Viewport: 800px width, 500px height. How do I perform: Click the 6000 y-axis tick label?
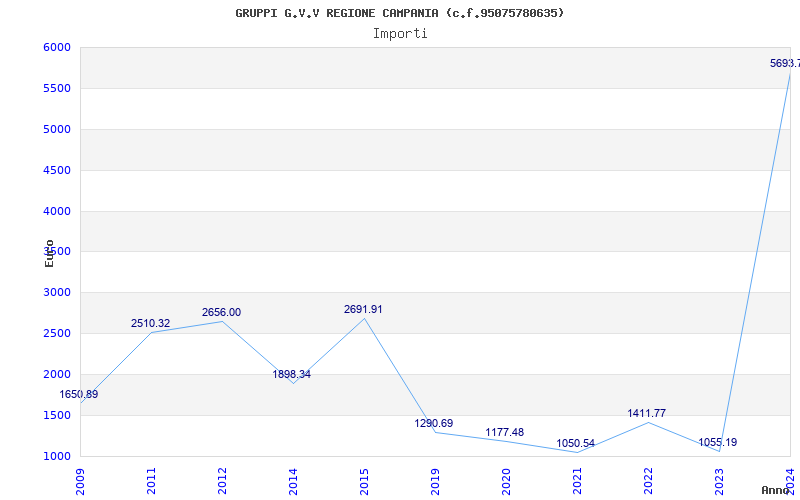[x=57, y=47]
